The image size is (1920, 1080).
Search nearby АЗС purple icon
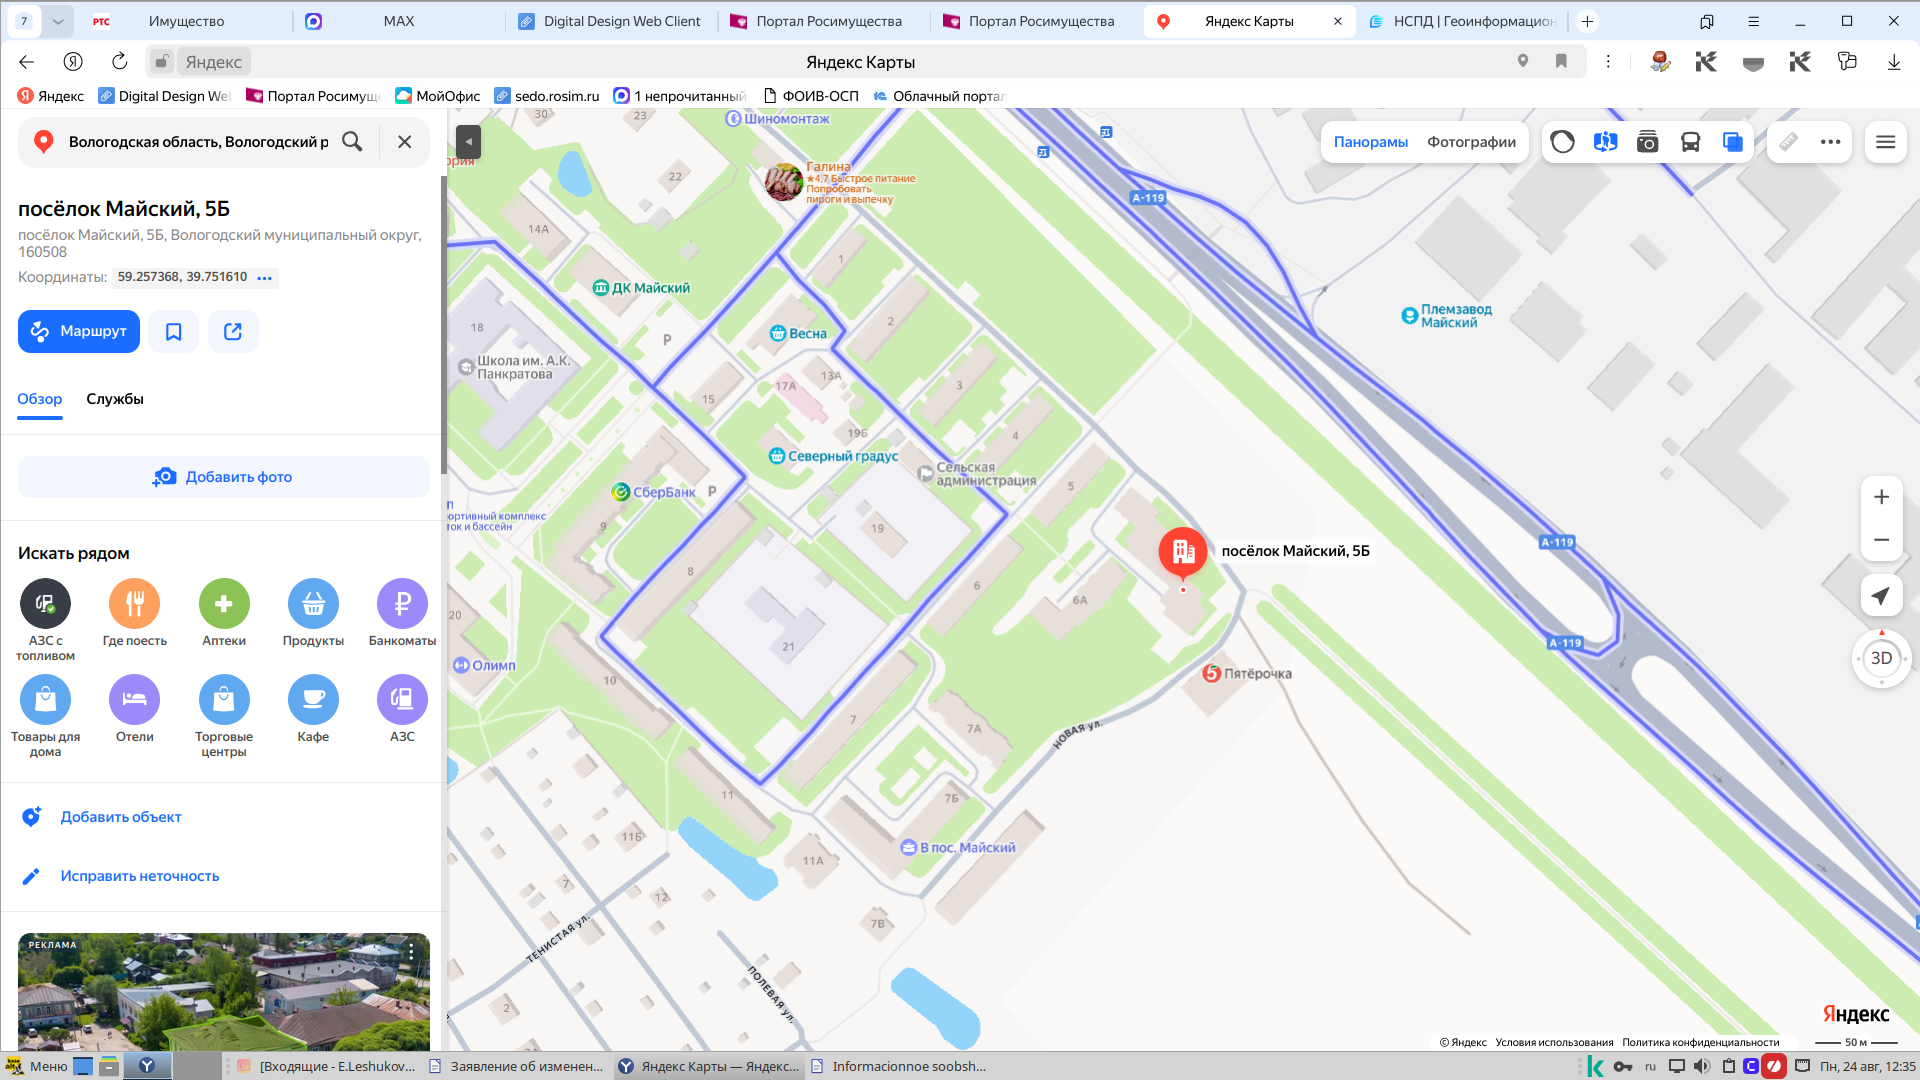coord(402,709)
